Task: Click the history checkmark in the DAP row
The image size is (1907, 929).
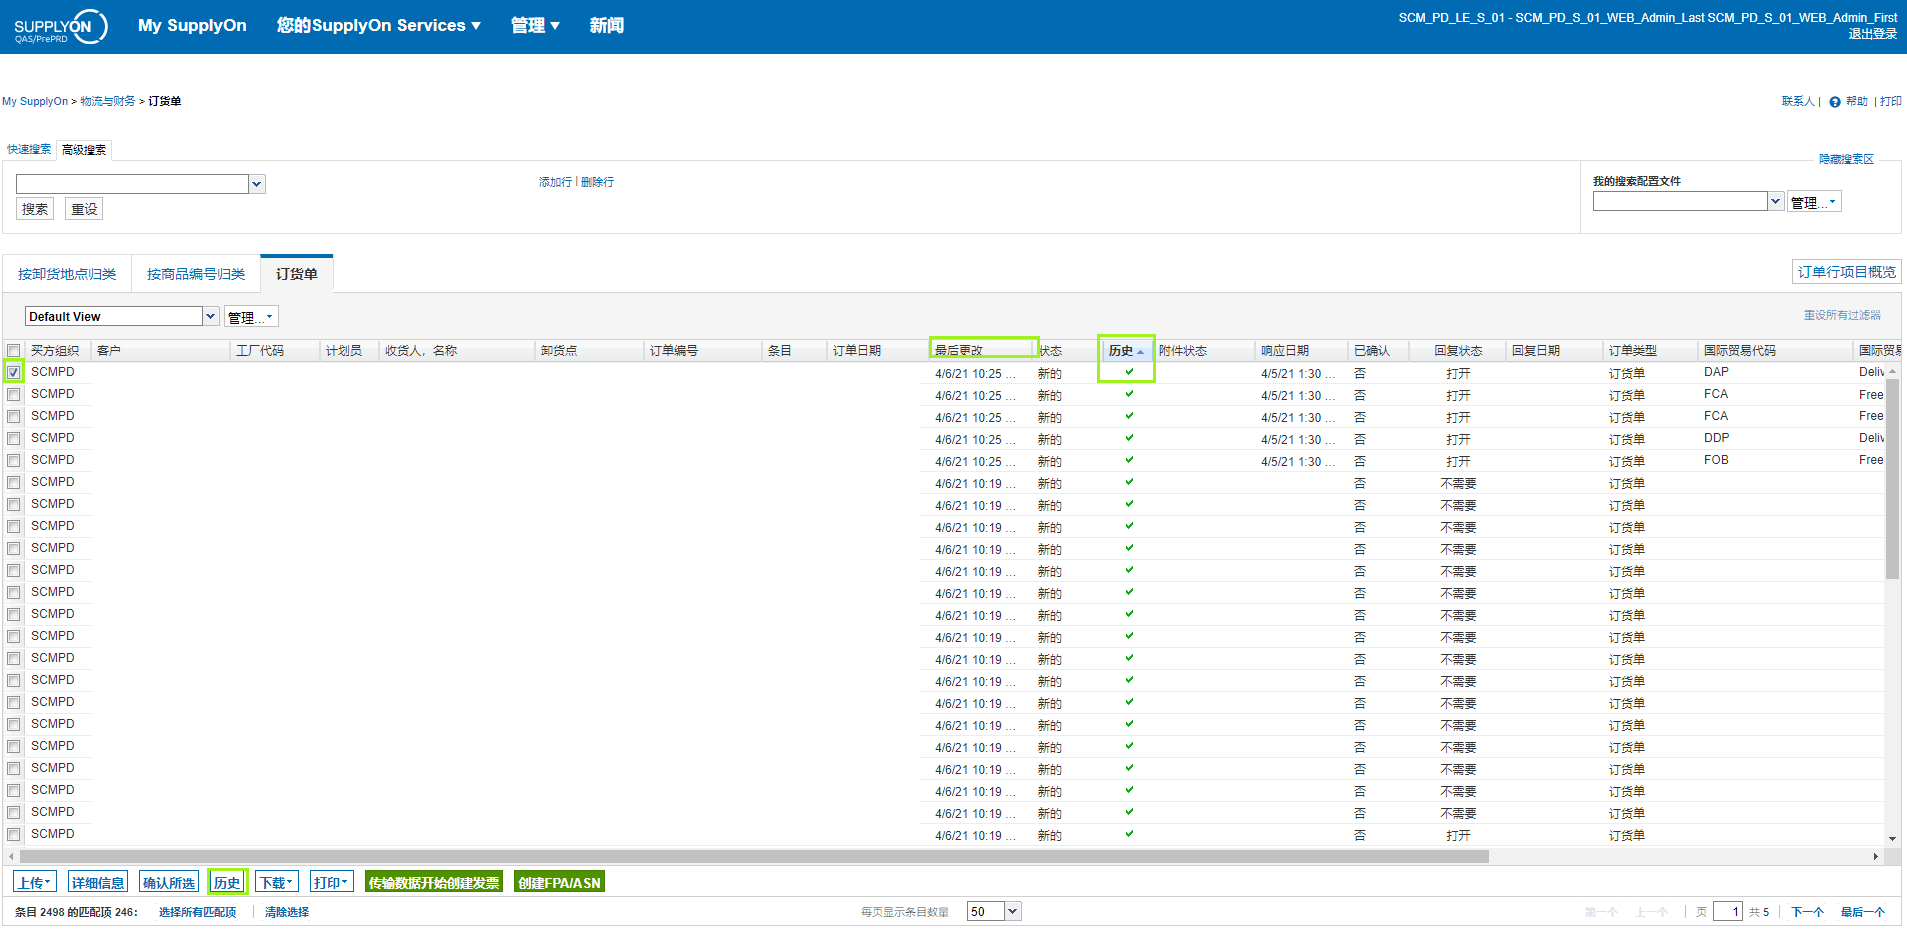Action: click(1129, 372)
